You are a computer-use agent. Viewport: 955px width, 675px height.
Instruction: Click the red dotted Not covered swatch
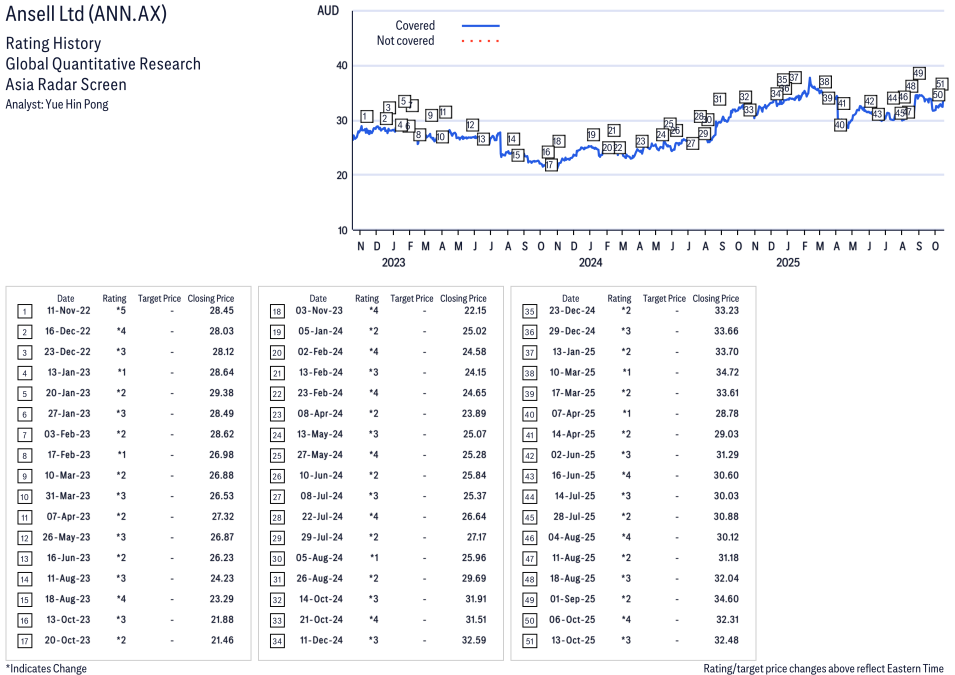480,41
